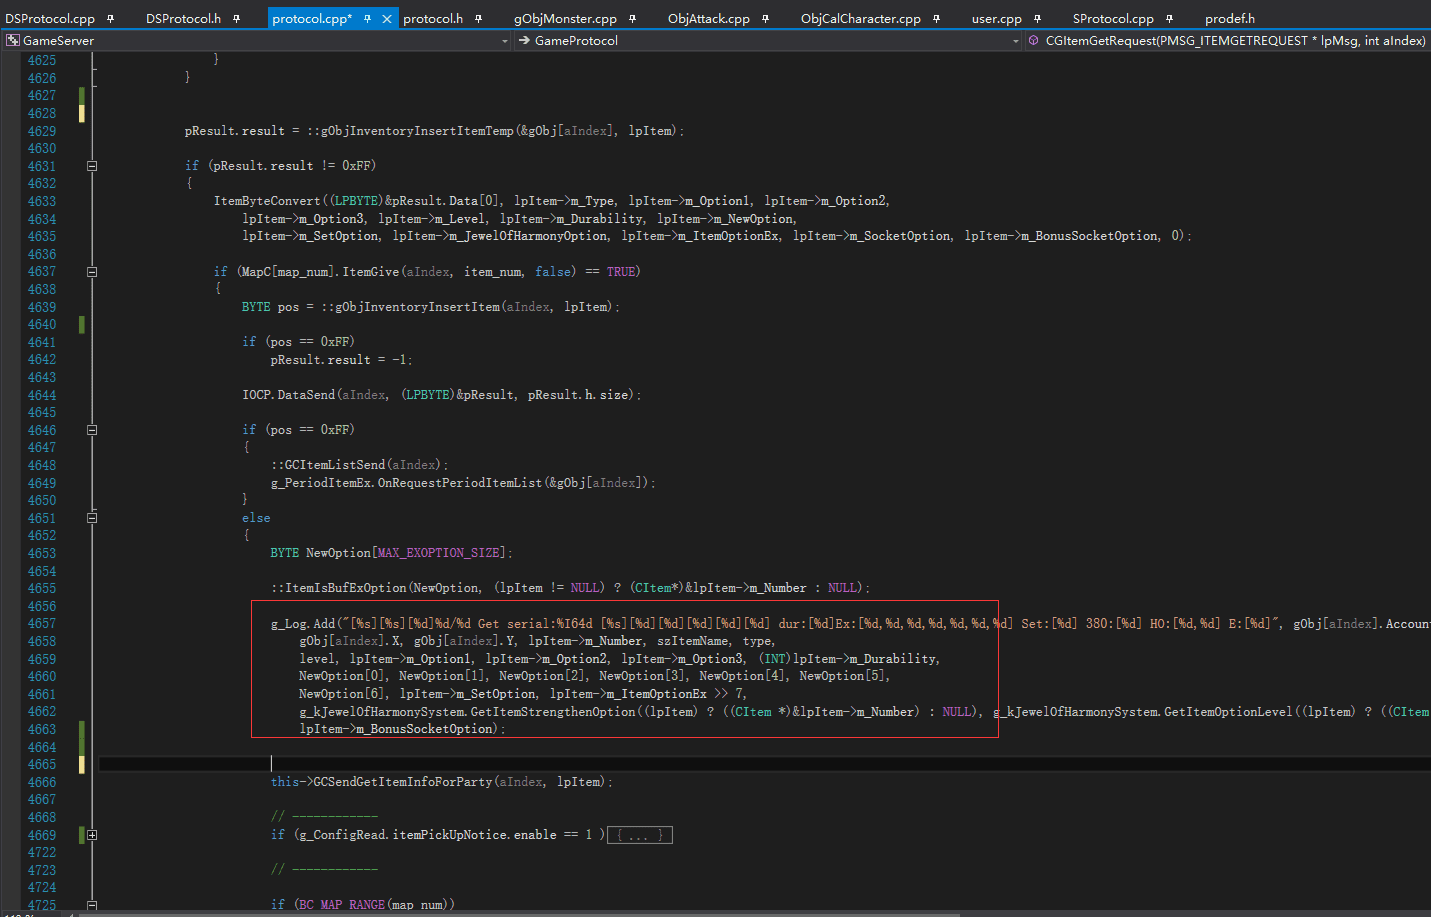Image resolution: width=1431 pixels, height=917 pixels.
Task: Click 'TRUE' constant on line 4637
Action: pos(621,272)
